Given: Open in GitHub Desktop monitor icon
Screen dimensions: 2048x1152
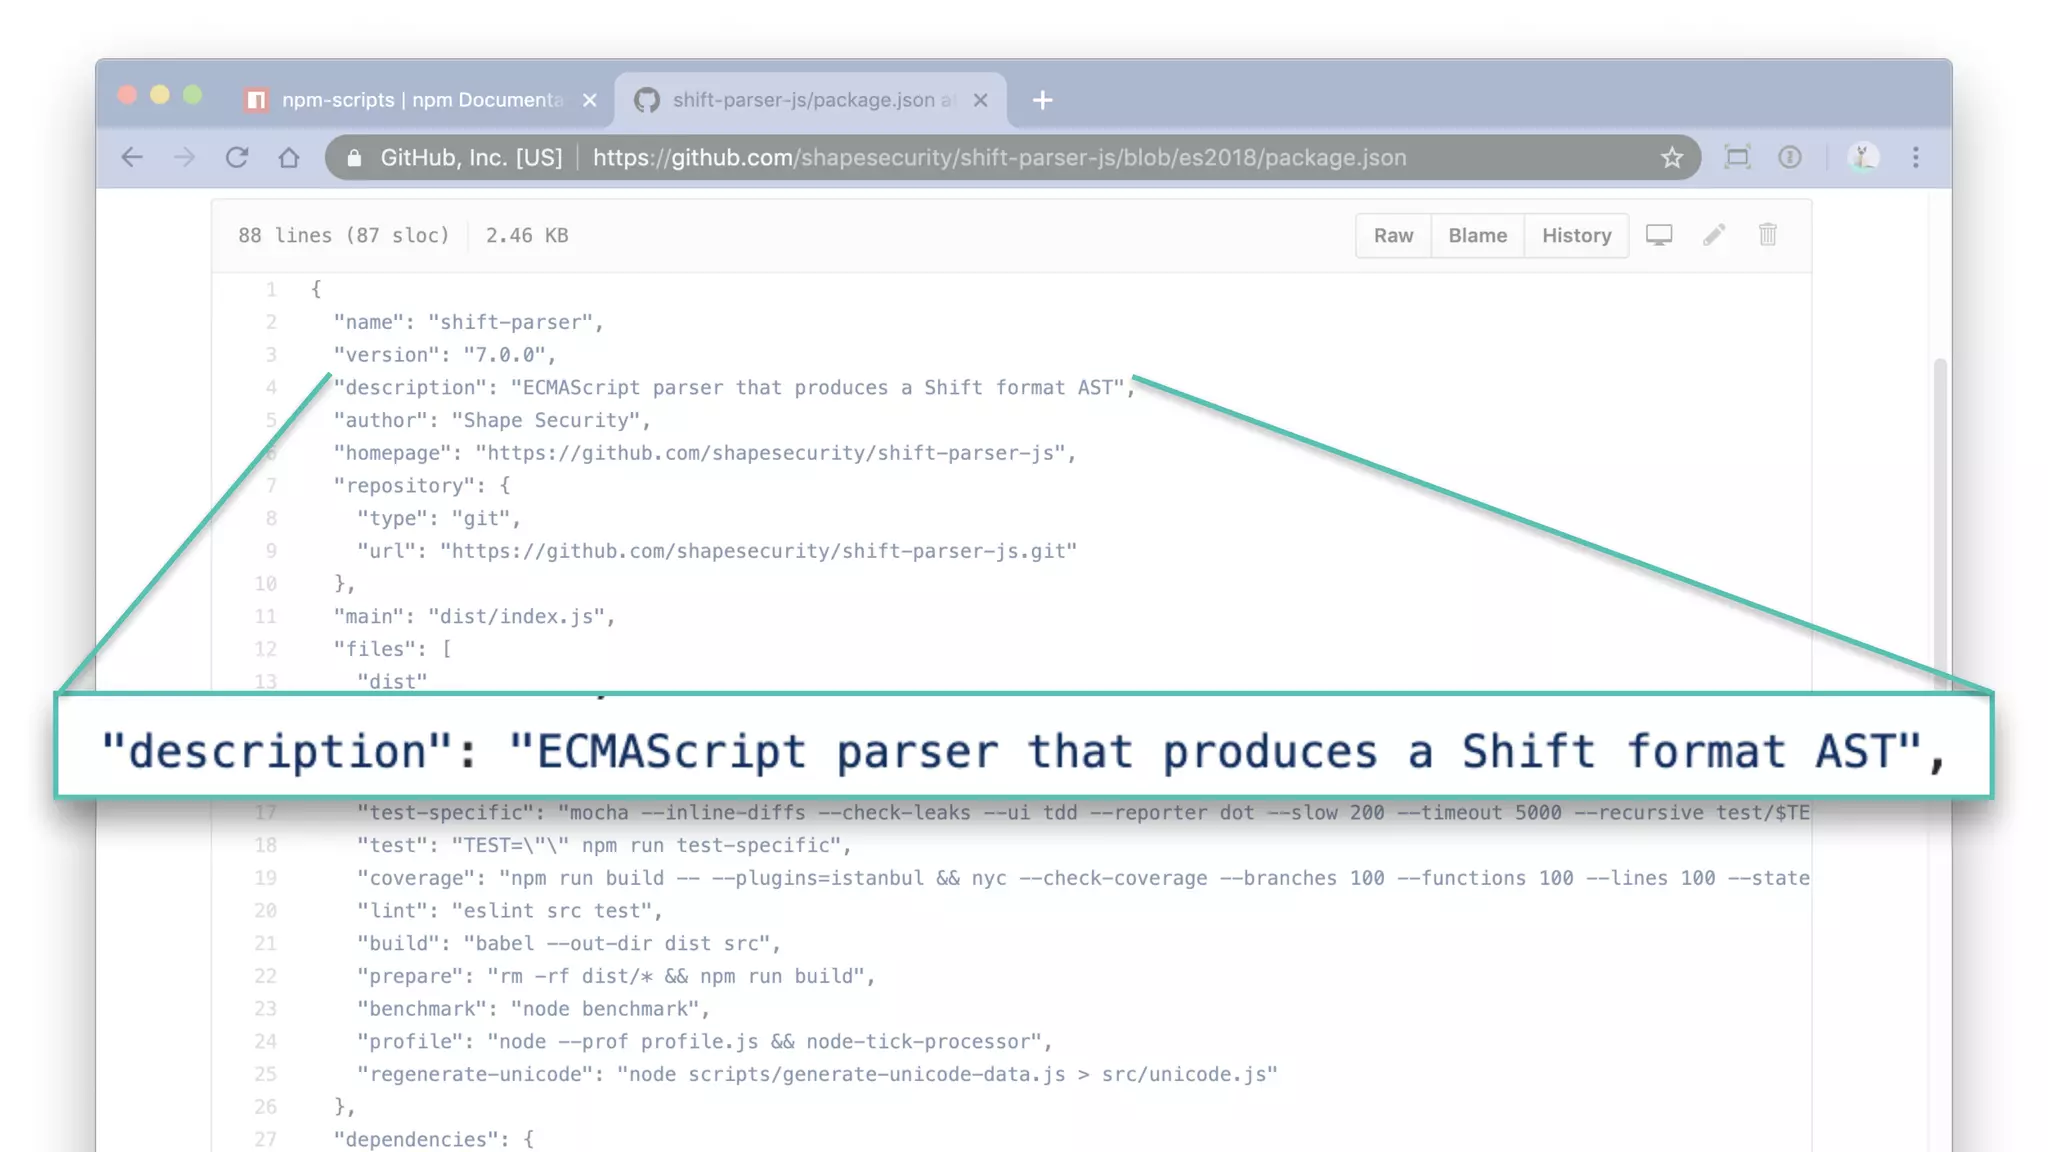Looking at the screenshot, I should 1659,235.
